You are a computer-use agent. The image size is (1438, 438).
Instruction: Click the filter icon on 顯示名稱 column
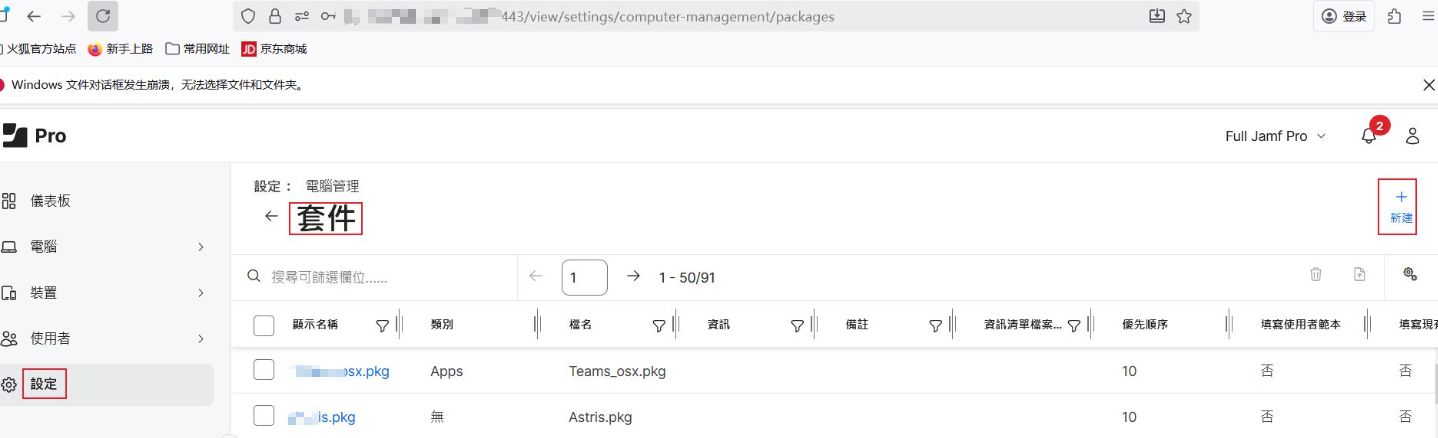click(x=382, y=325)
